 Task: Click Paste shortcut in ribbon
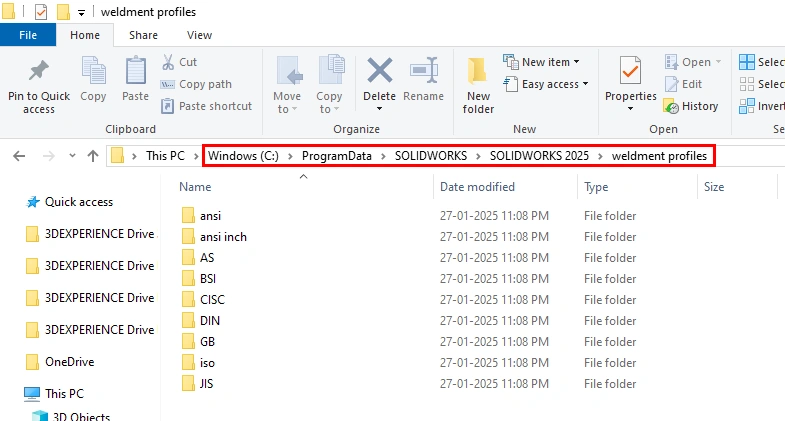click(x=206, y=106)
